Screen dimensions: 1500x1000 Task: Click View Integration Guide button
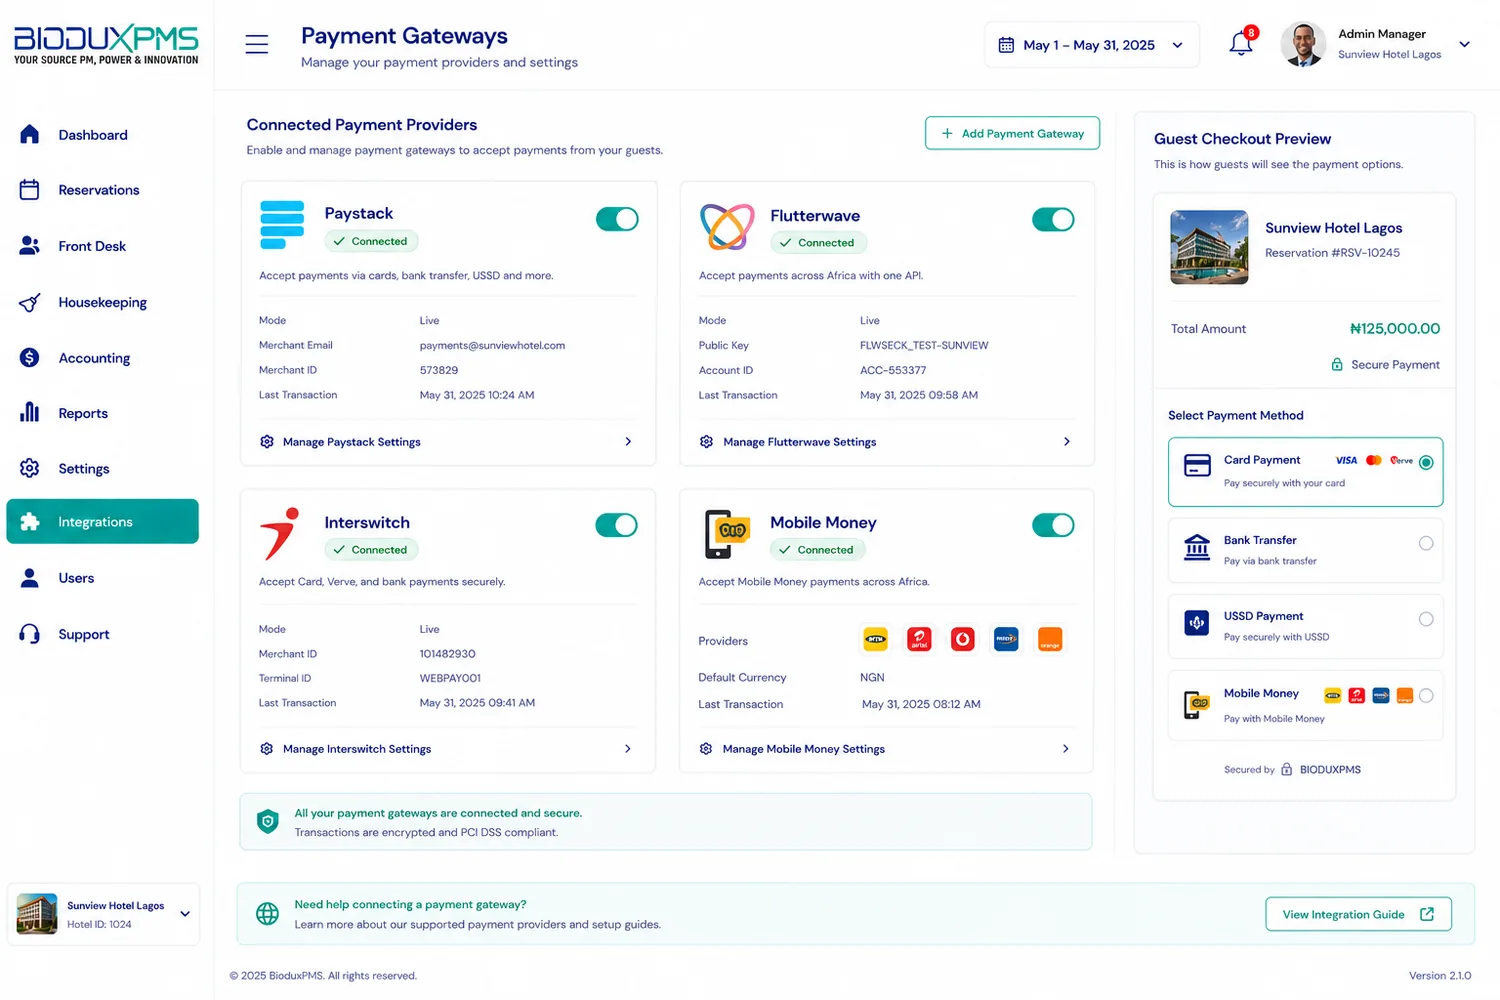(x=1358, y=914)
